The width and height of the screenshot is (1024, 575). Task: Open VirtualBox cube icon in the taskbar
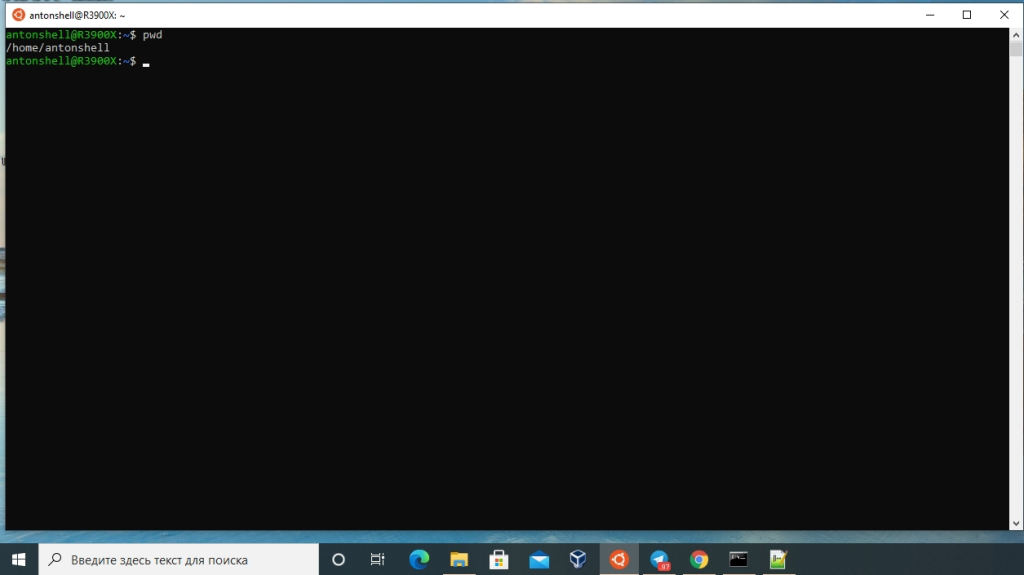[x=578, y=560]
